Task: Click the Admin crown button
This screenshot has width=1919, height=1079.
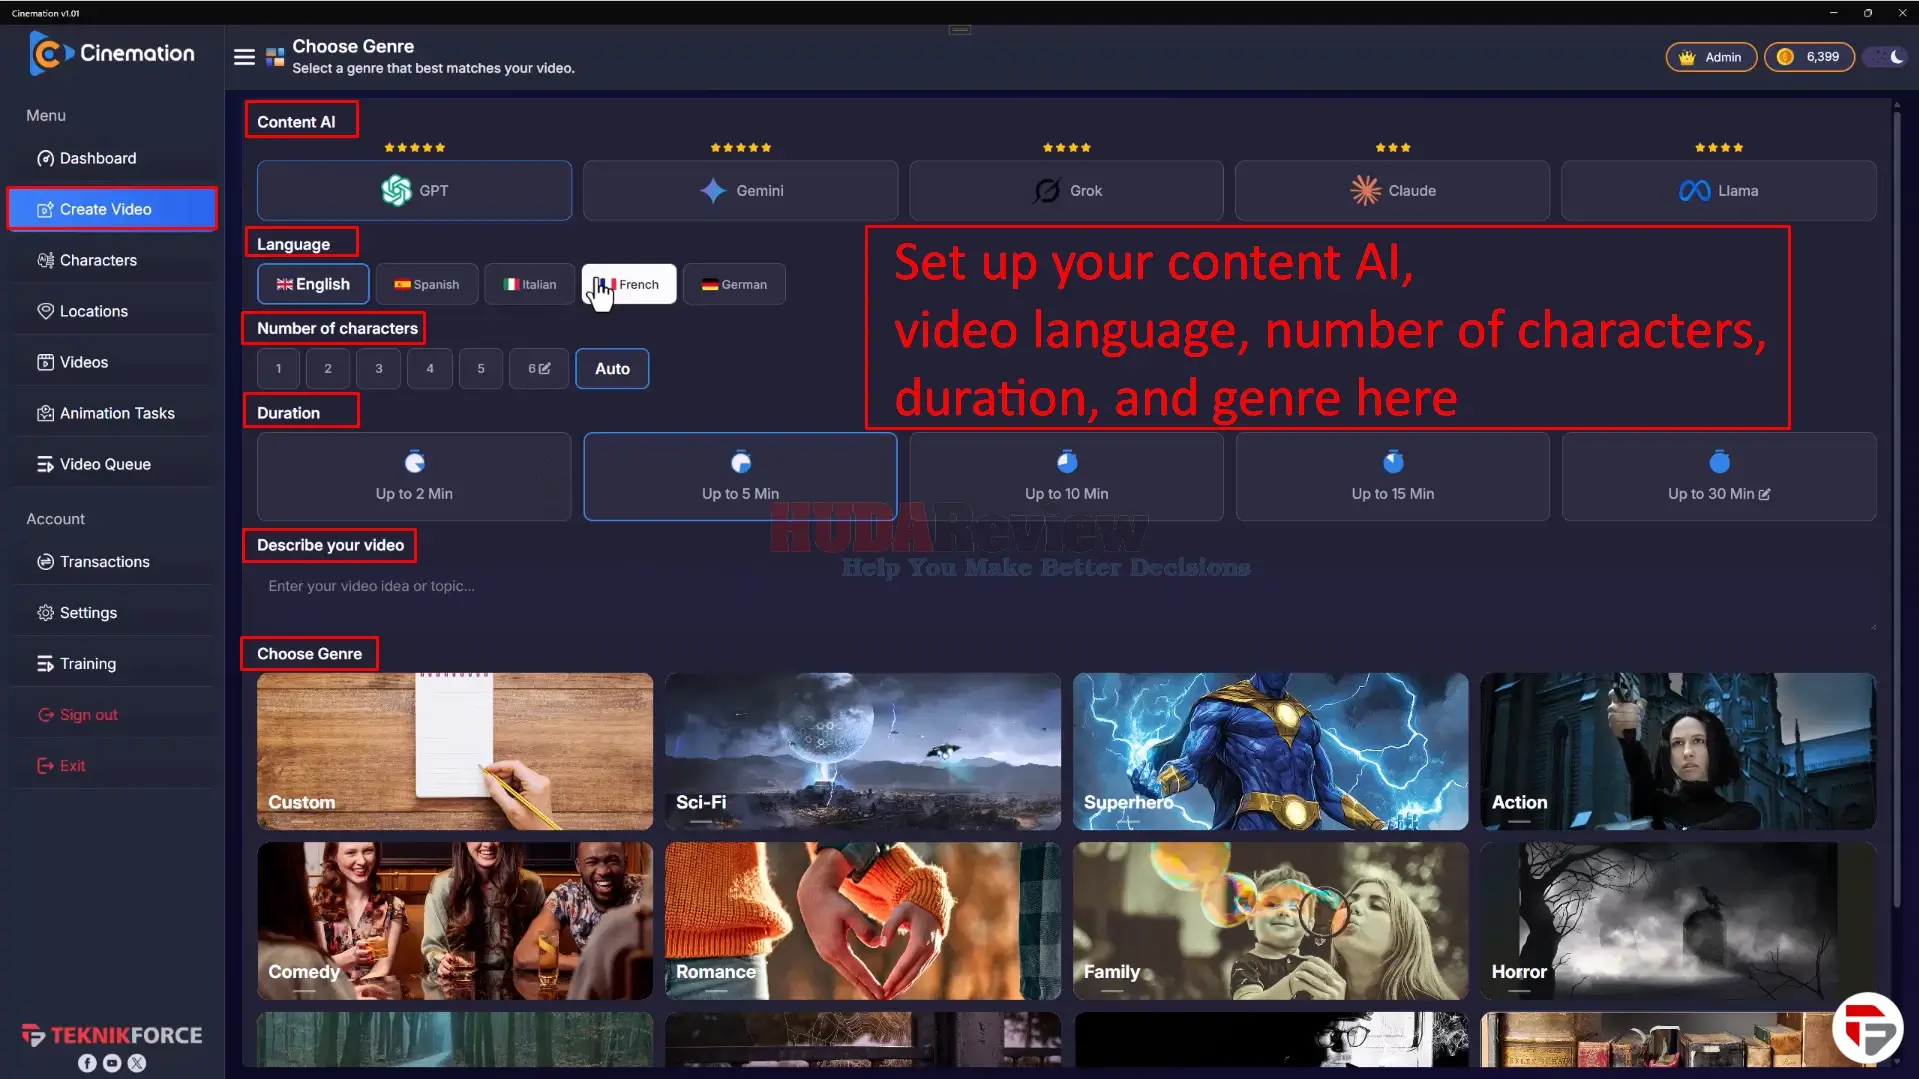Action: (x=1710, y=57)
